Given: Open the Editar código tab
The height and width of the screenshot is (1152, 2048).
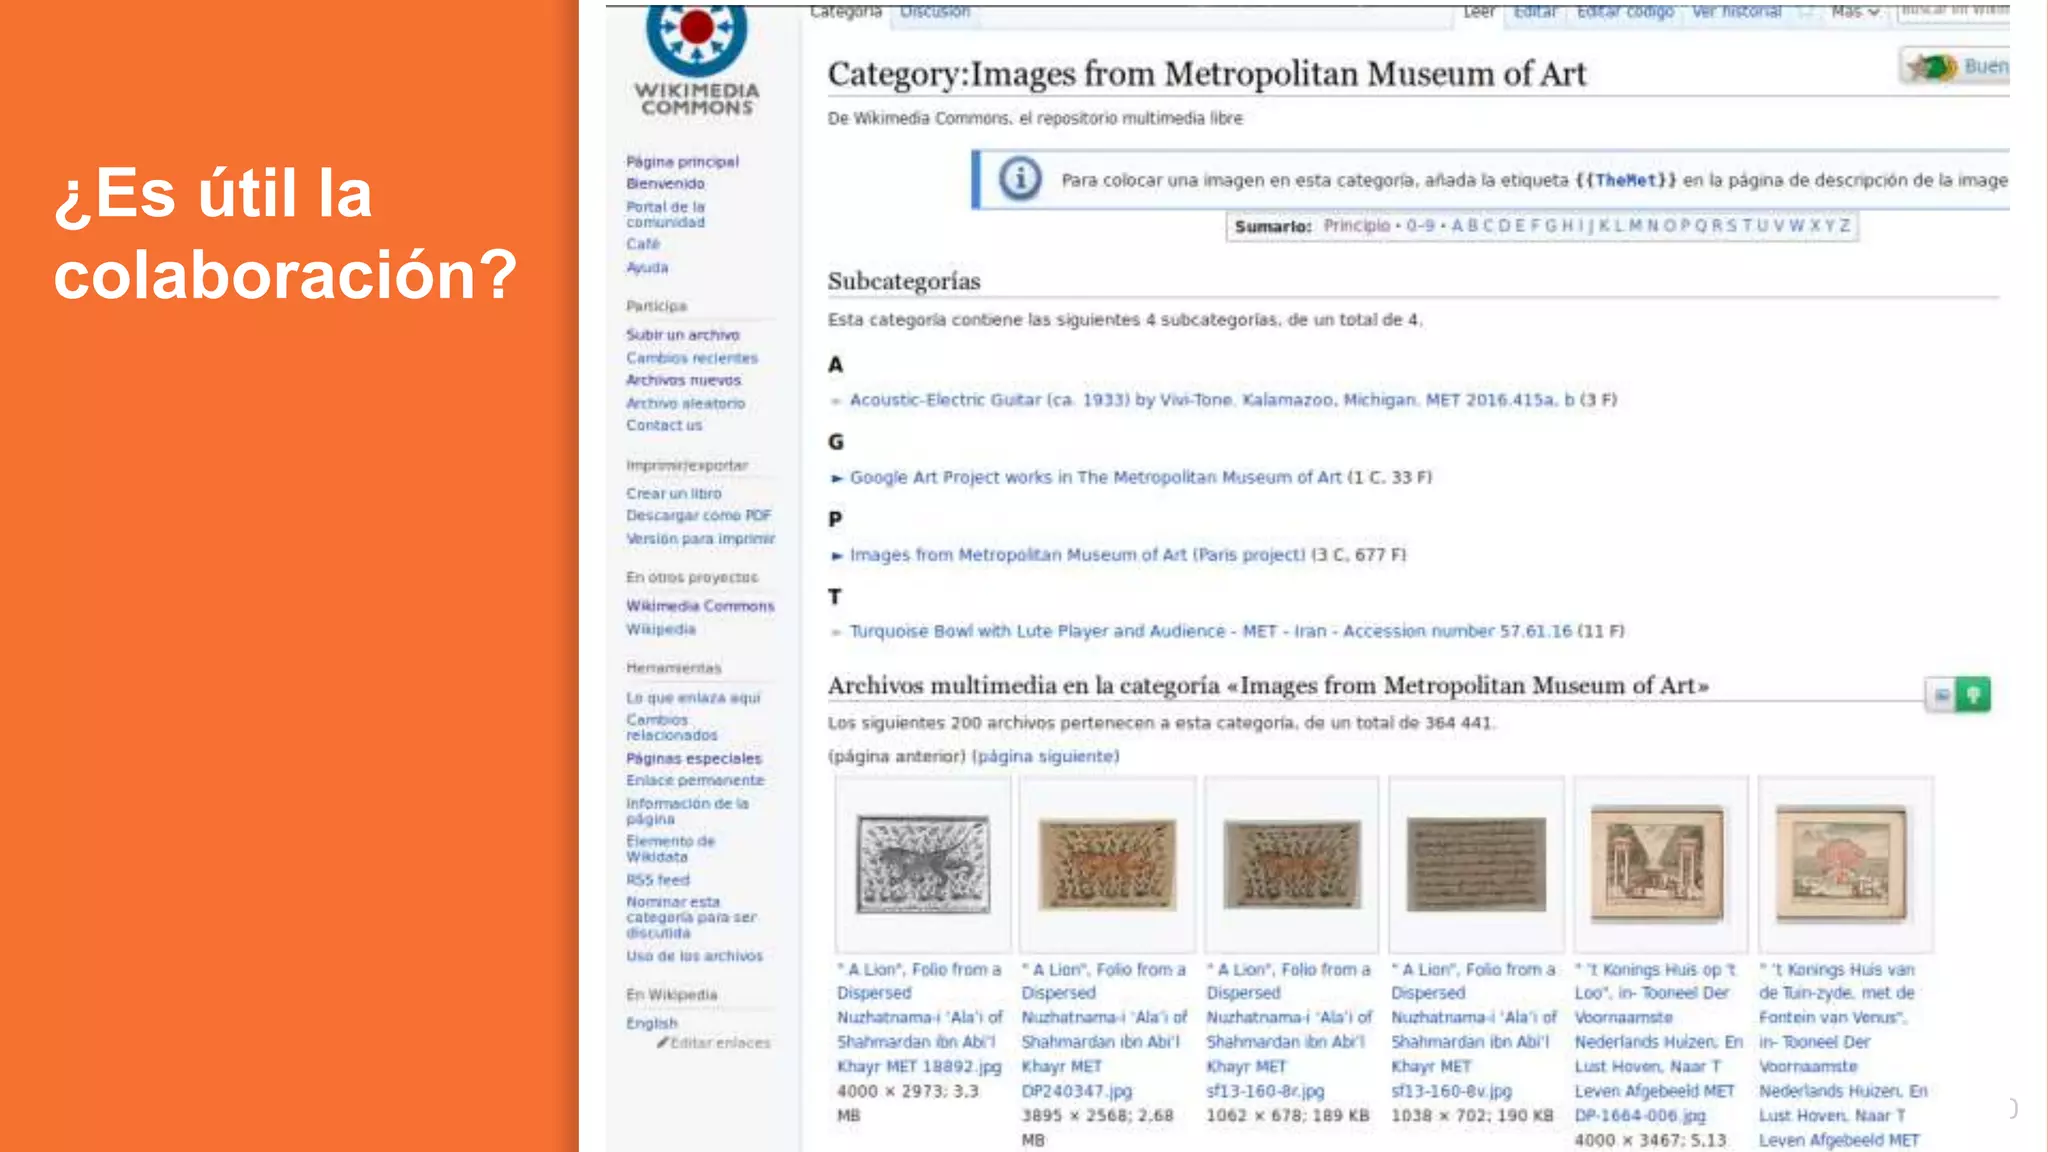Looking at the screenshot, I should pos(1625,12).
